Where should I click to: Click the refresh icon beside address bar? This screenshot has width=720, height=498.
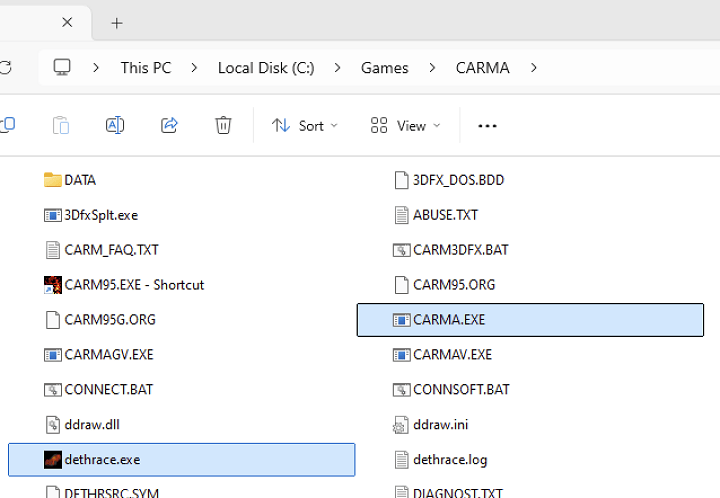coord(6,67)
